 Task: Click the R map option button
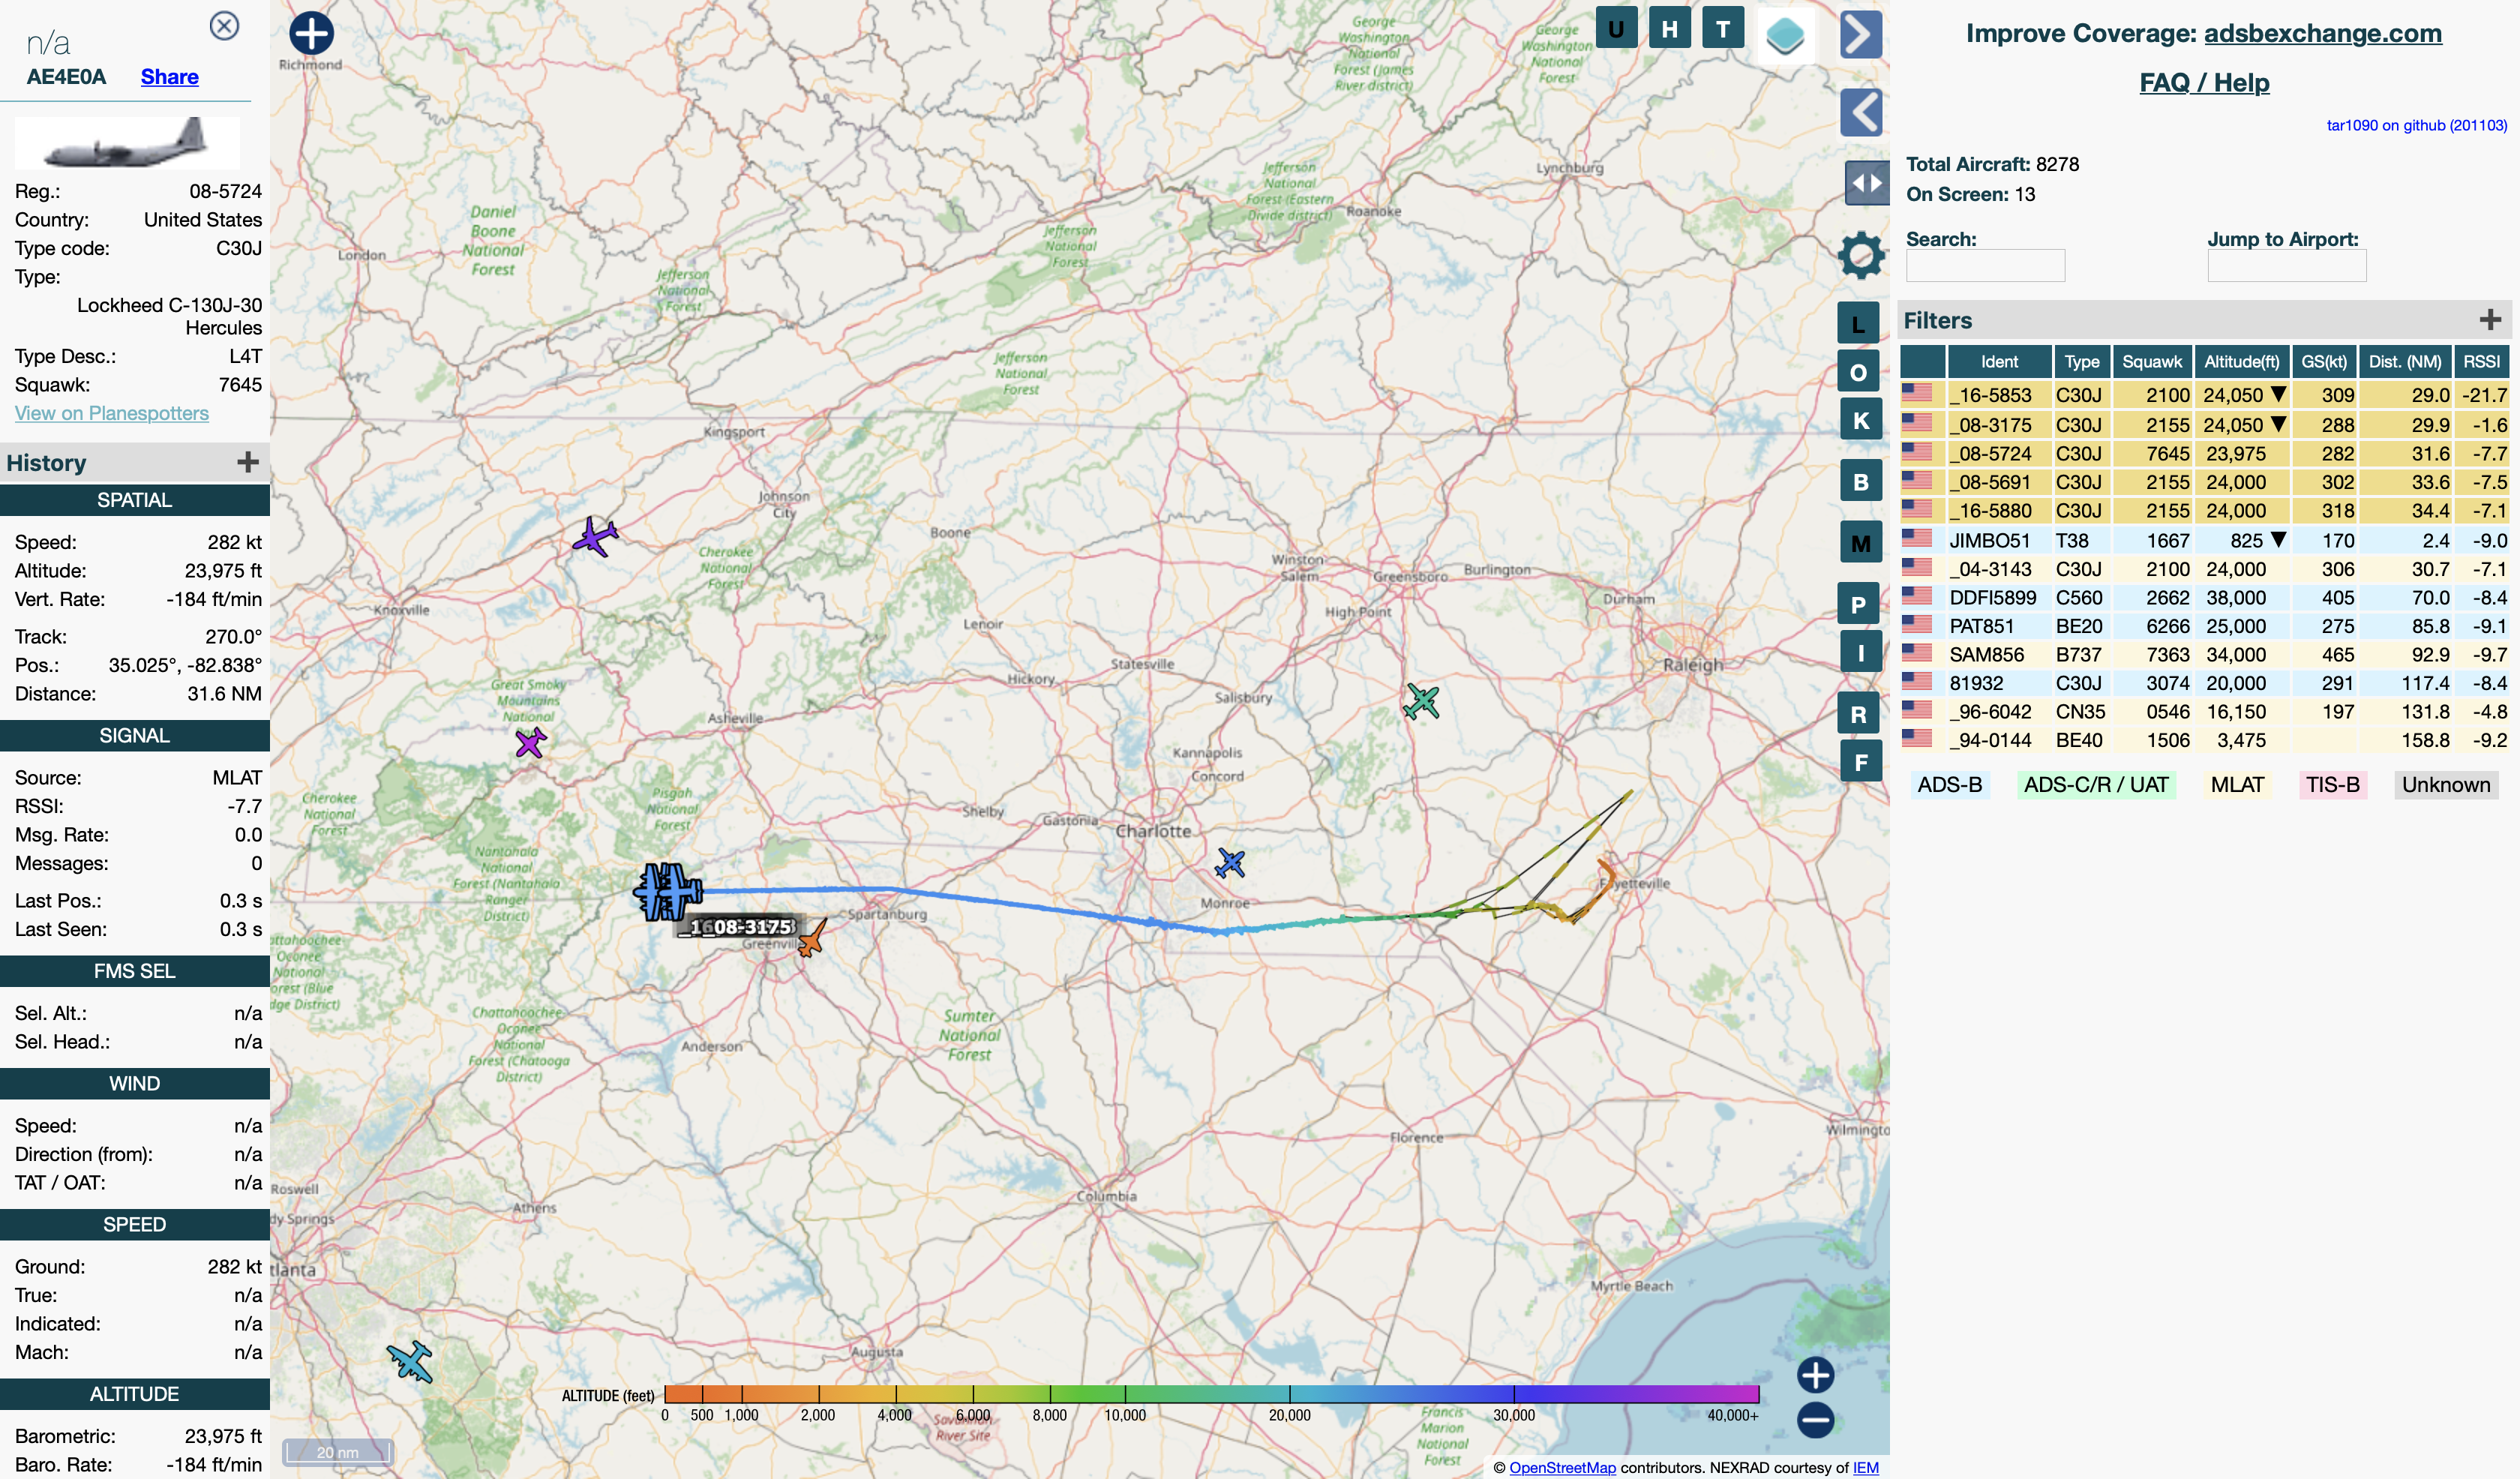tap(1858, 714)
